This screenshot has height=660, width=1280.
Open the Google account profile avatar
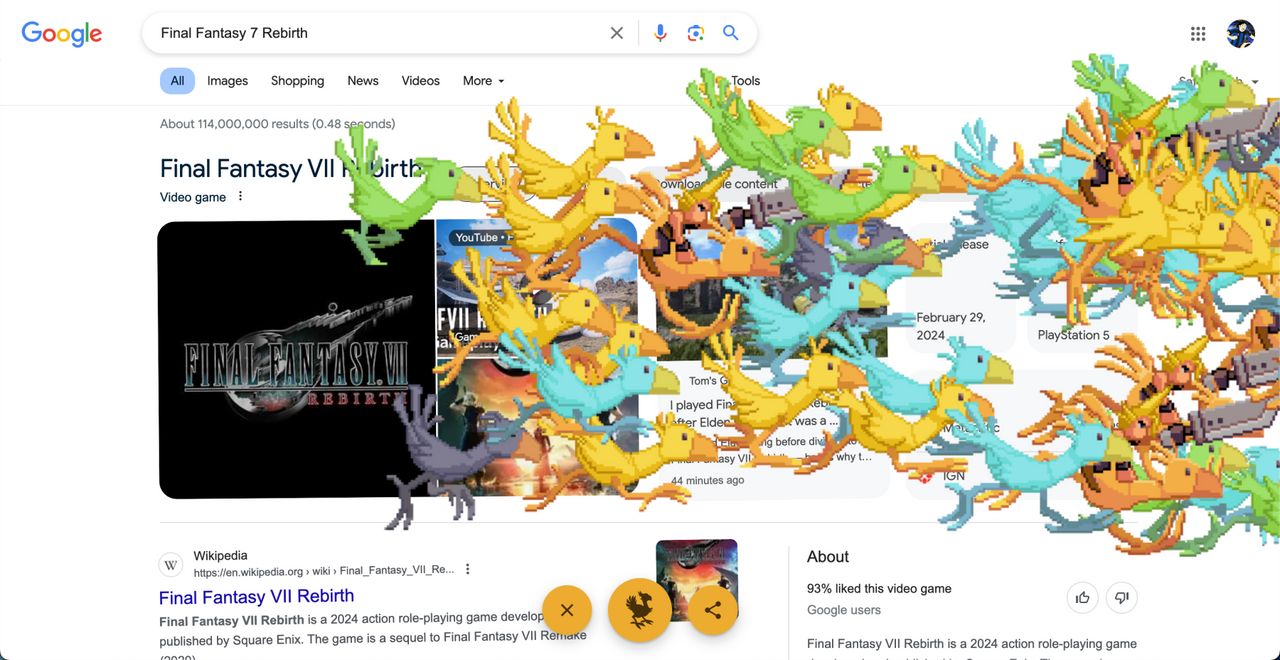pyautogui.click(x=1241, y=34)
